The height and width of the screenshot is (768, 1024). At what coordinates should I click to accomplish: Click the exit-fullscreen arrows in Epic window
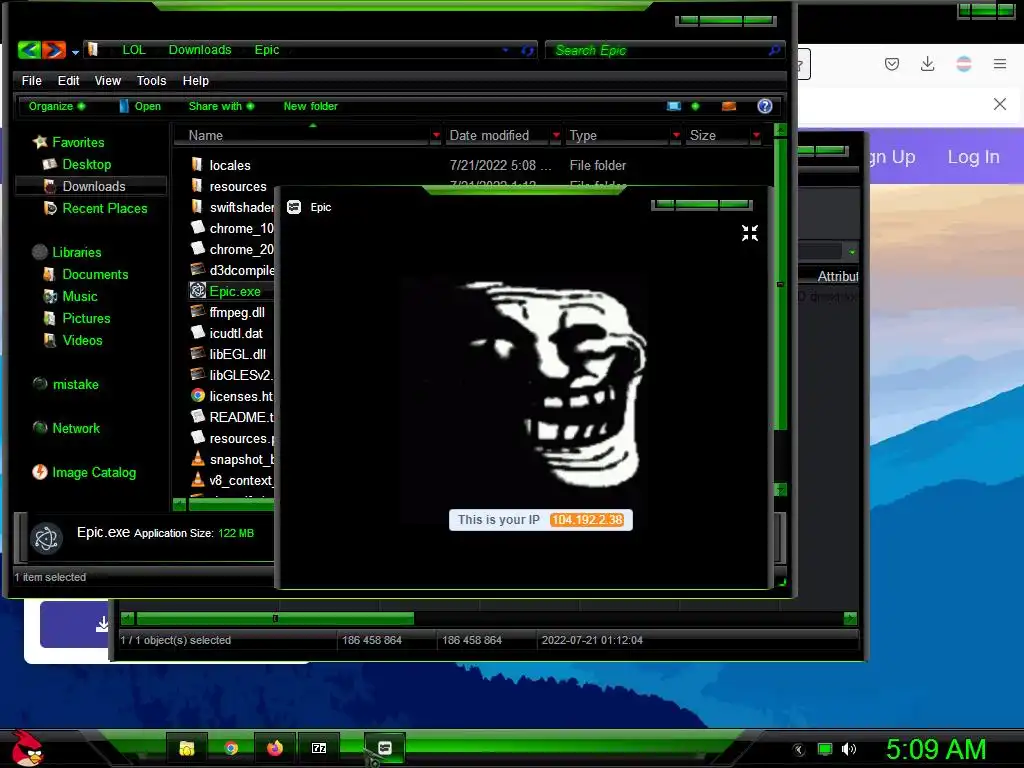[x=750, y=233]
